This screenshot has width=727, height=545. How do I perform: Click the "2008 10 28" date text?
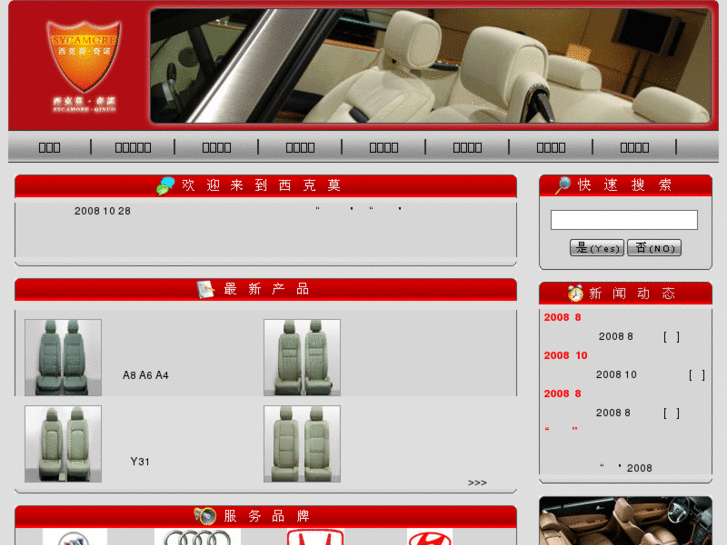(x=102, y=211)
